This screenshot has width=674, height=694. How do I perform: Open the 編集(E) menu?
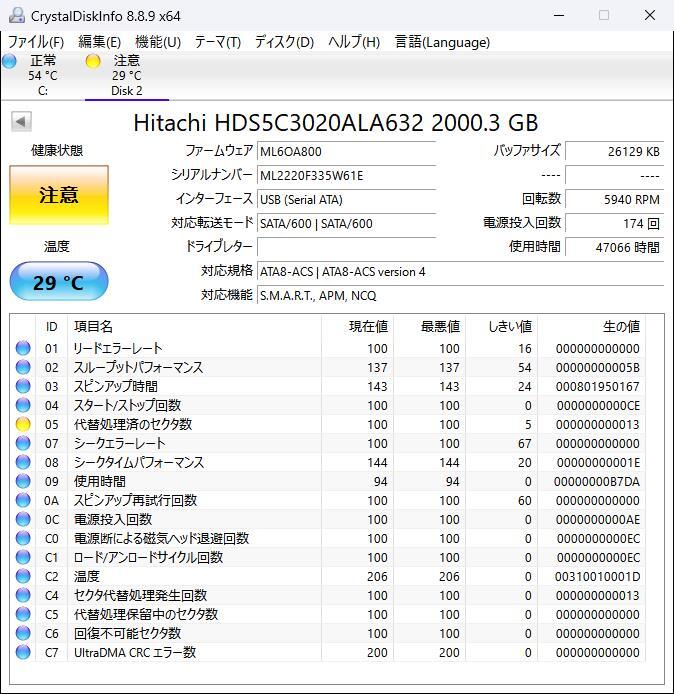[x=100, y=42]
